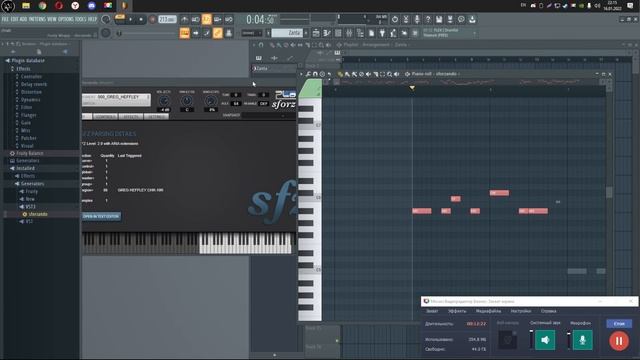Toggle the microphone button in the recorder
Screen dimensions: 640x360
tap(582, 340)
